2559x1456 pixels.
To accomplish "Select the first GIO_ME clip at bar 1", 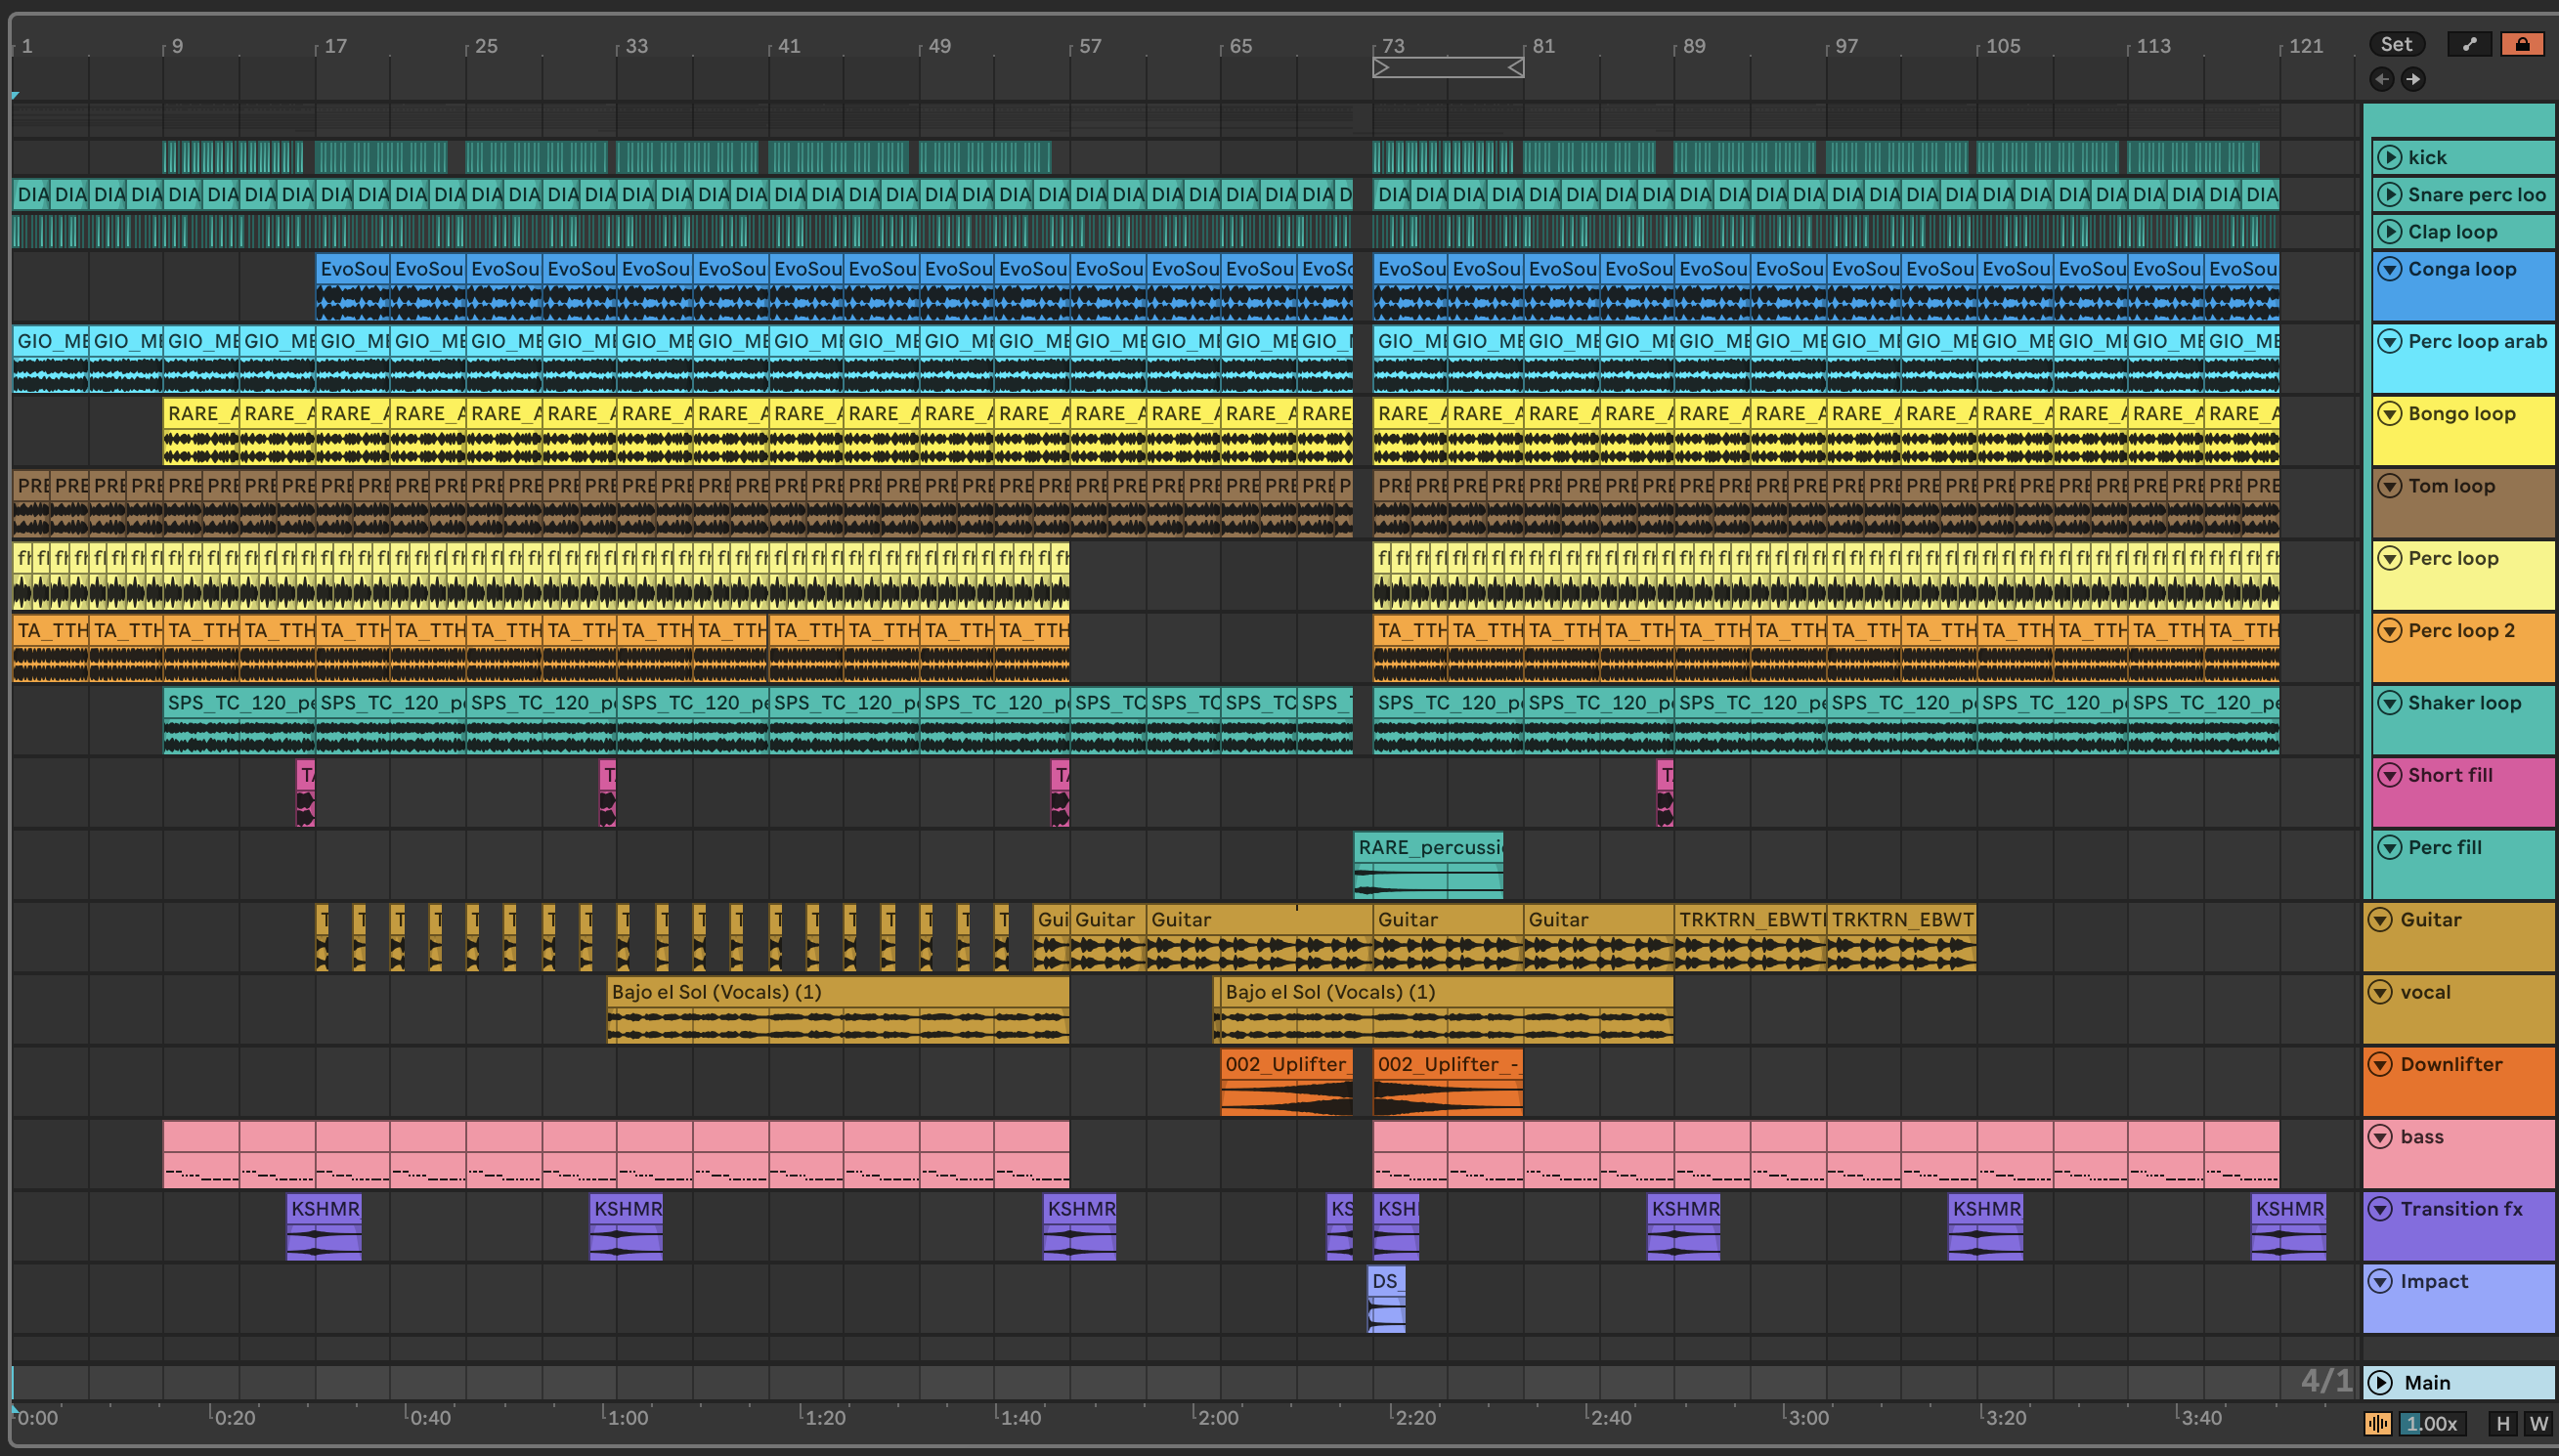I will pos(50,358).
